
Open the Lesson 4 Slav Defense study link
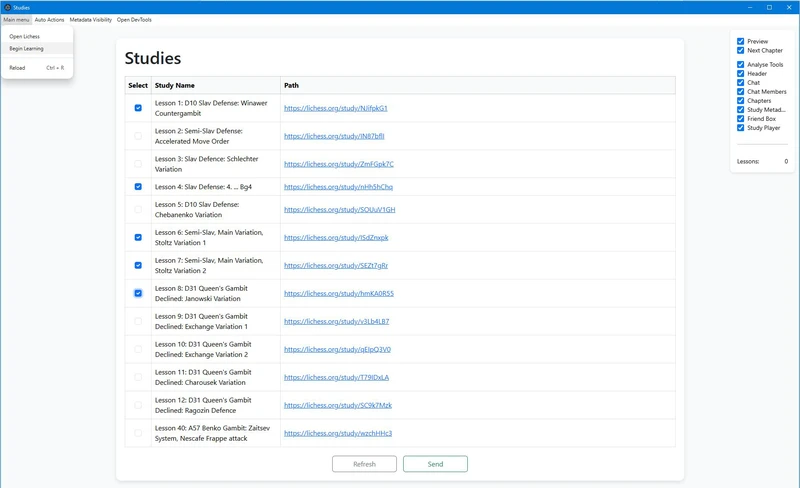pyautogui.click(x=338, y=186)
